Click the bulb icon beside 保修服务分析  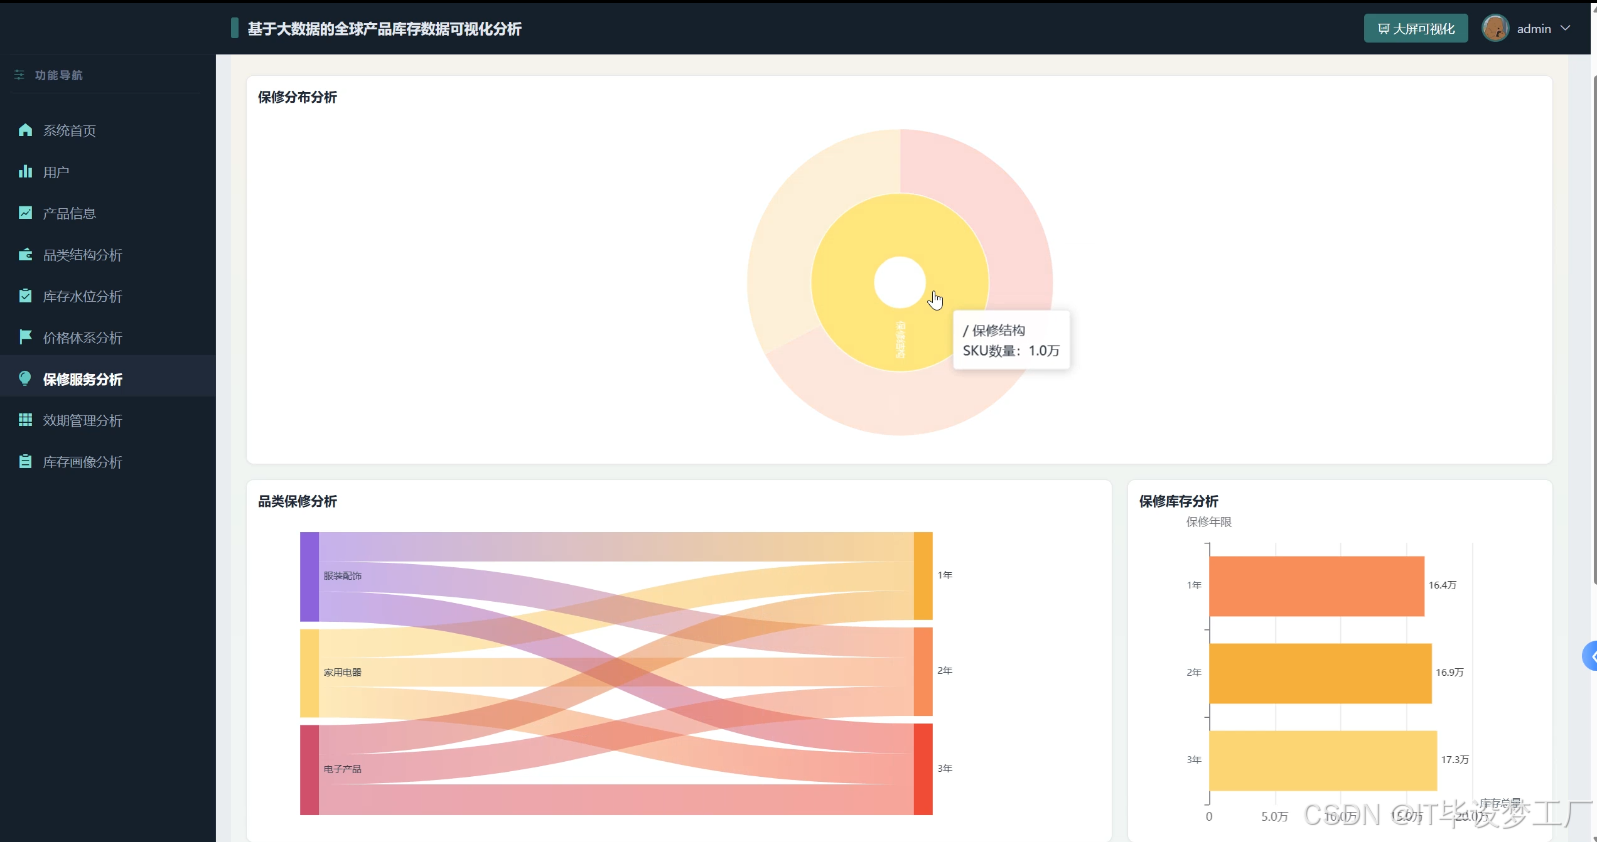pos(25,379)
